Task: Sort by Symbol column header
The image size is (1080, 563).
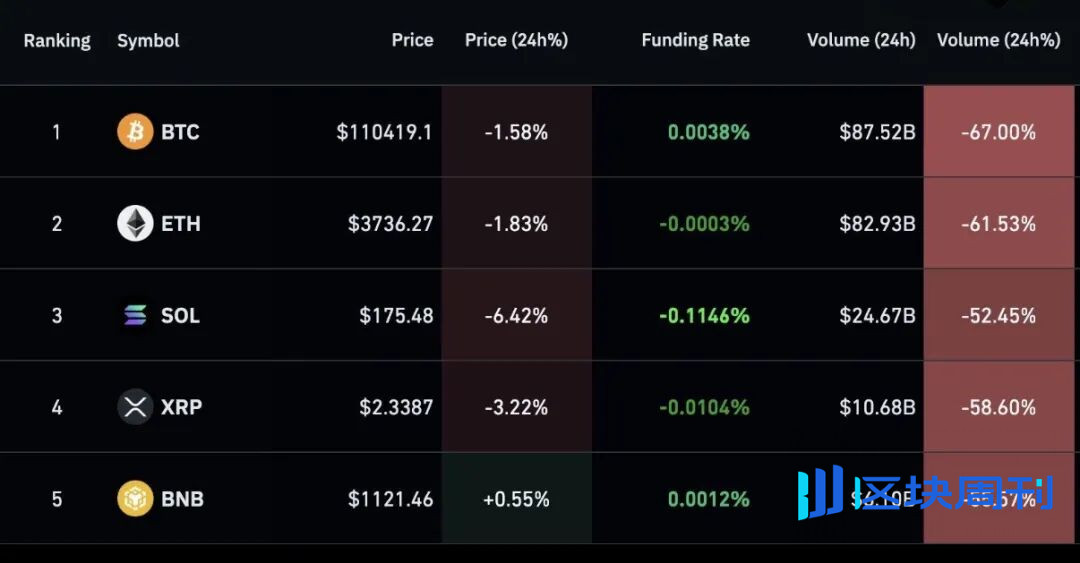Action: point(148,41)
